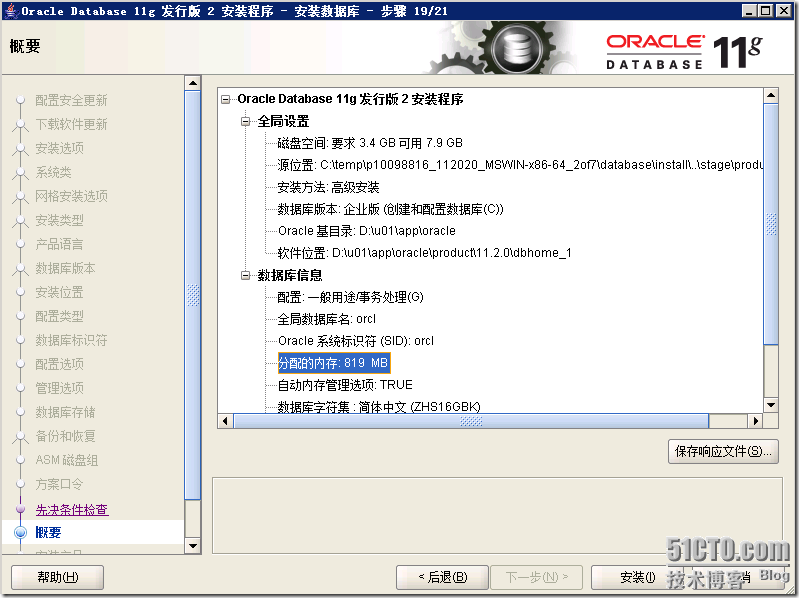The image size is (799, 598).
Task: Collapse the 数据库信息 tree section
Action: pos(246,276)
